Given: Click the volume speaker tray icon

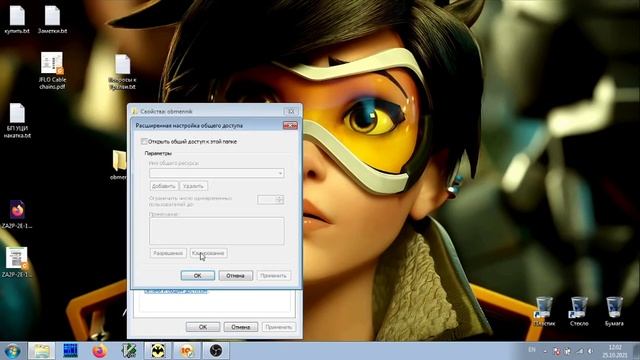Looking at the screenshot, I should pos(590,351).
